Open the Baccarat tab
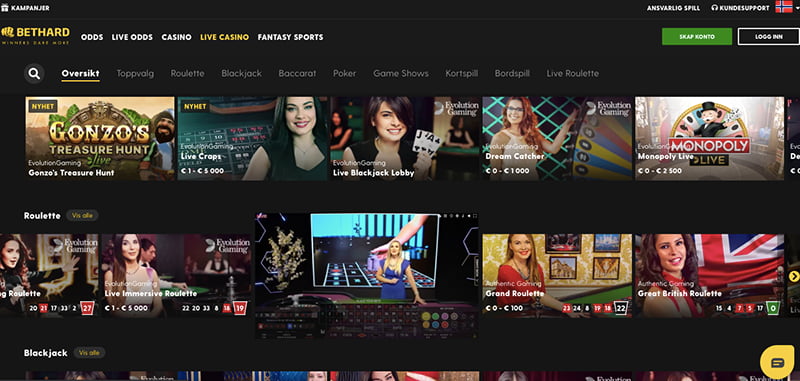Image resolution: width=800 pixels, height=381 pixels. (x=297, y=73)
